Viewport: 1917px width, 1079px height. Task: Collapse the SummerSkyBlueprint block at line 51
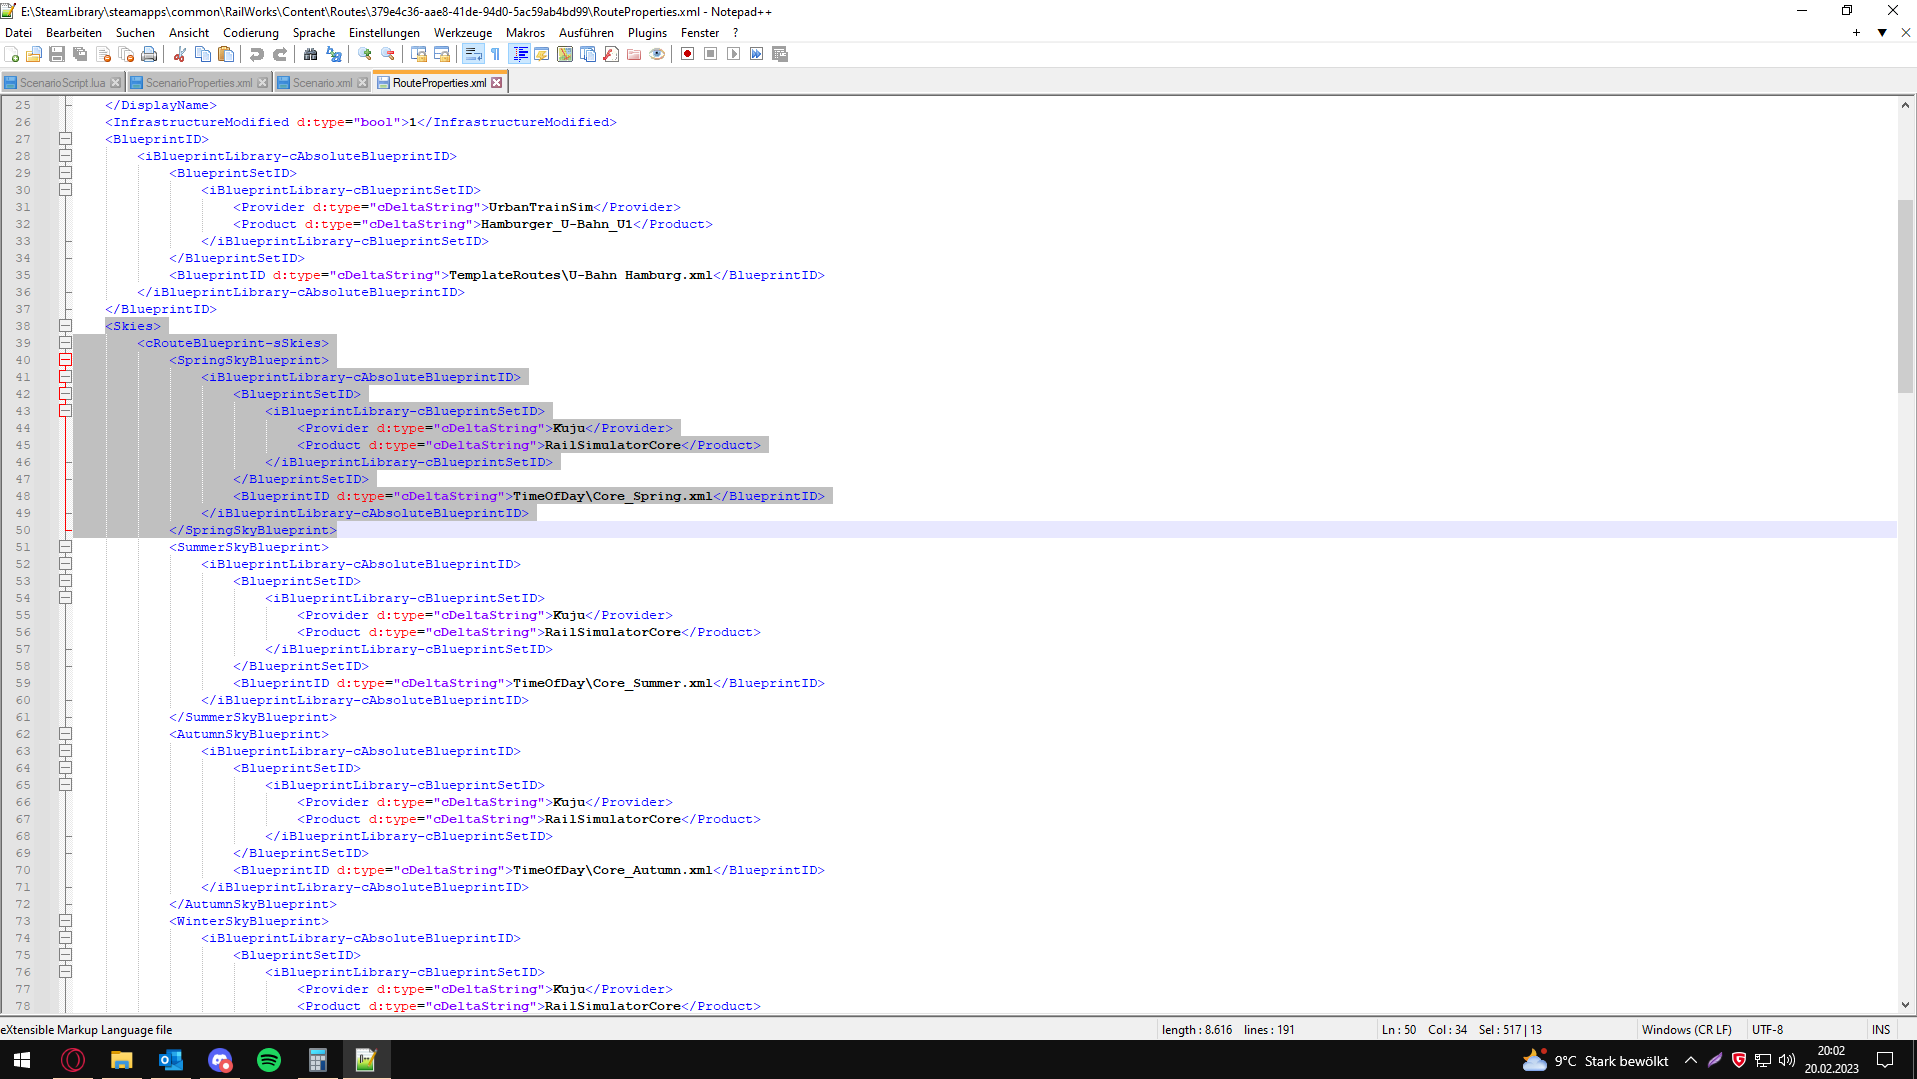(65, 547)
